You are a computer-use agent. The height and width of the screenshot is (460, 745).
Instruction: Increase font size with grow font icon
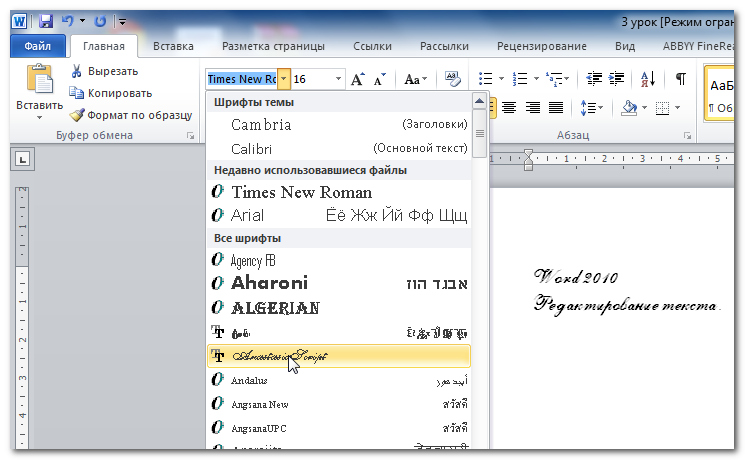tap(358, 79)
